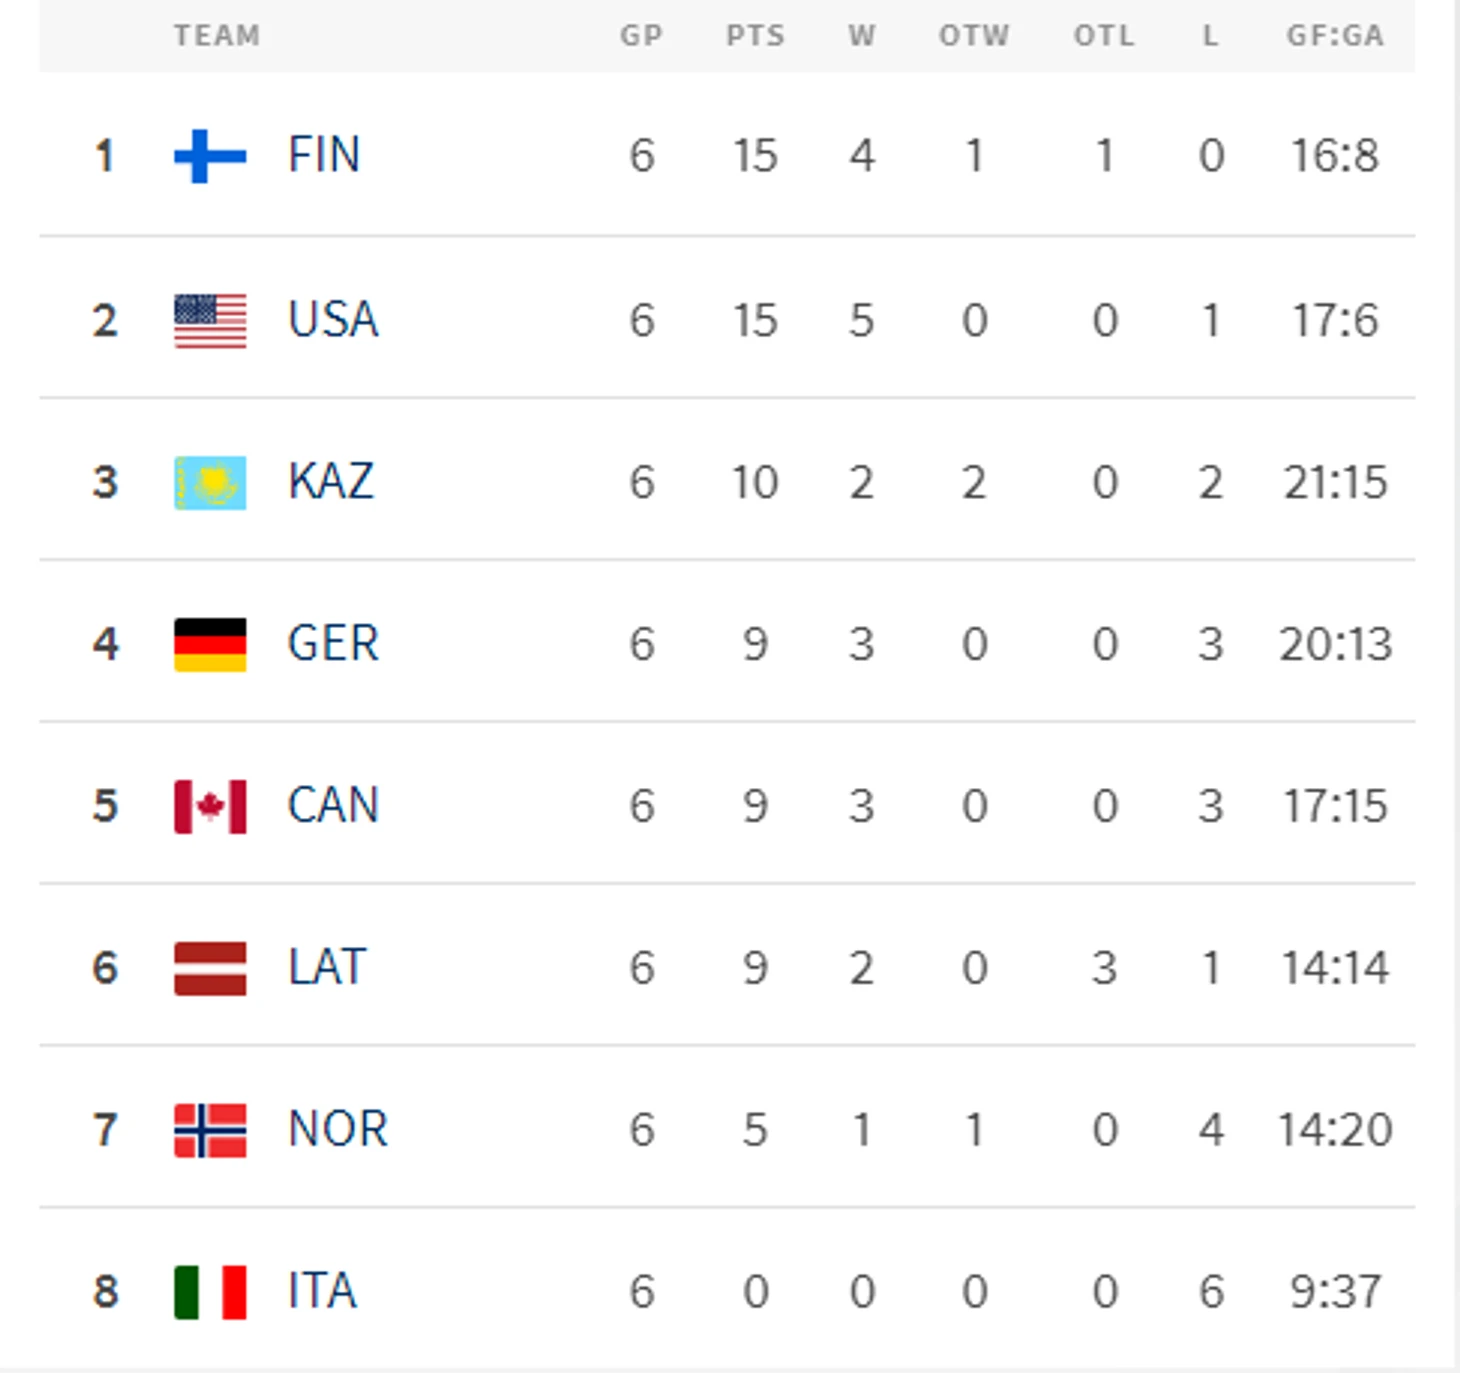The image size is (1460, 1373).
Task: Open the USA team link
Action: pyautogui.click(x=333, y=320)
